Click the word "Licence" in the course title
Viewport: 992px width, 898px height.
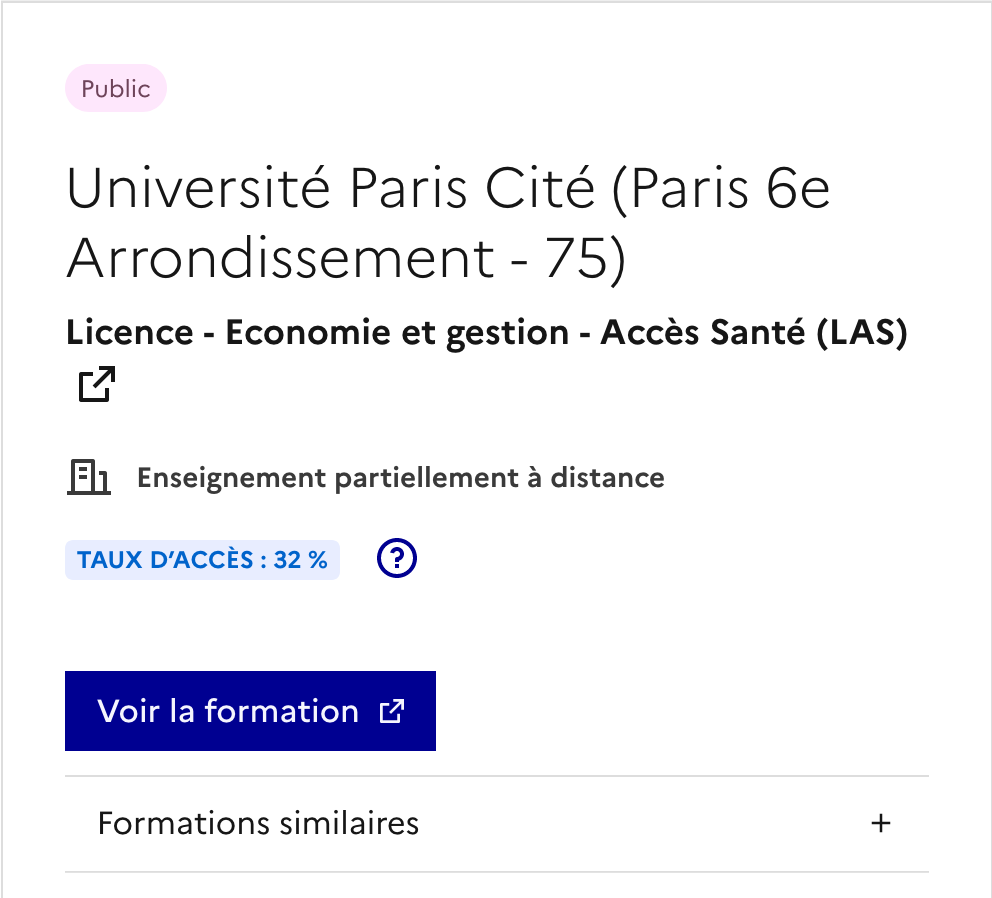(128, 333)
